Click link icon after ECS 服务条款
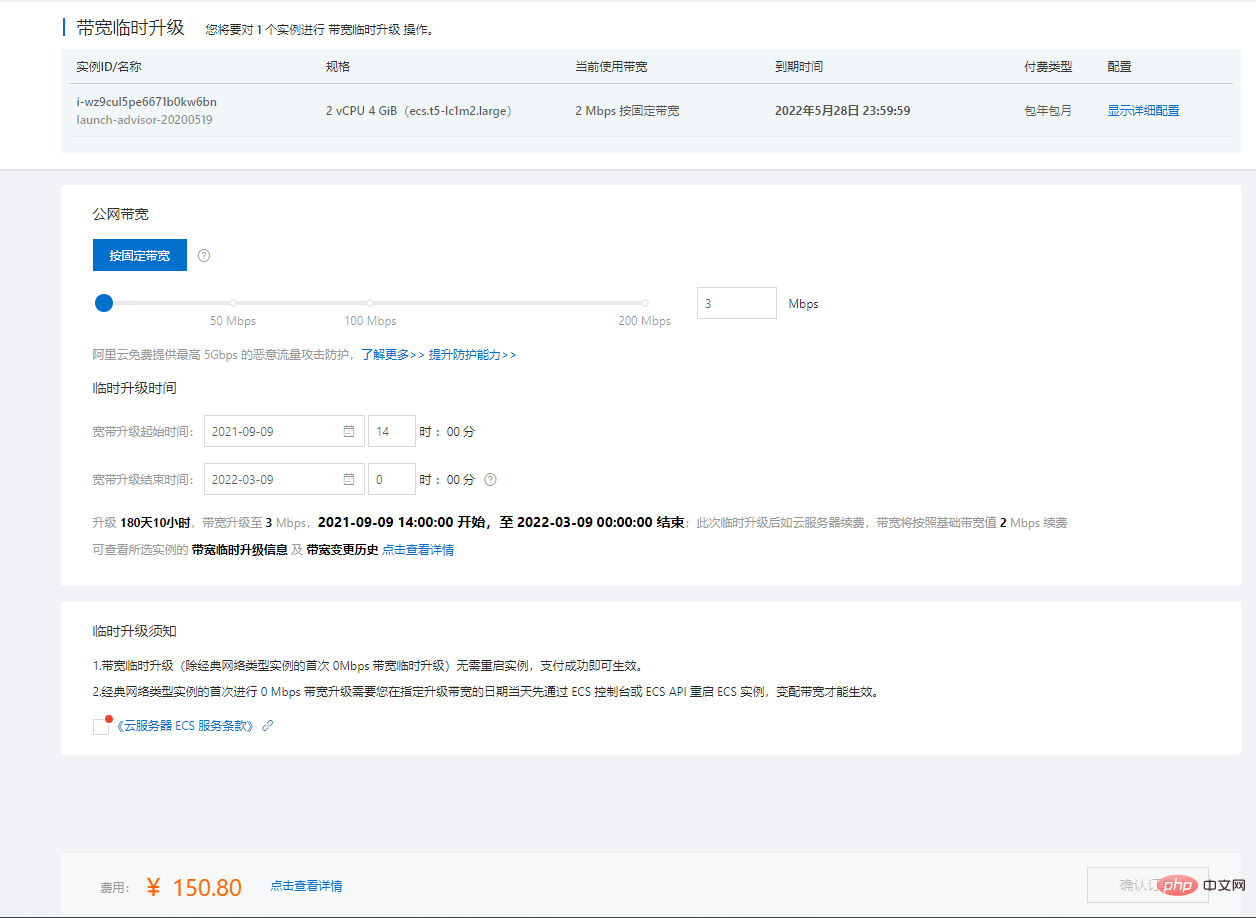This screenshot has width=1256, height=918. [x=268, y=726]
